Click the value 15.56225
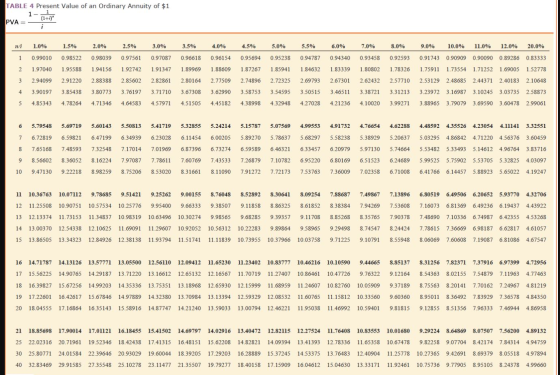This screenshot has width=560, height=375. click(40, 274)
